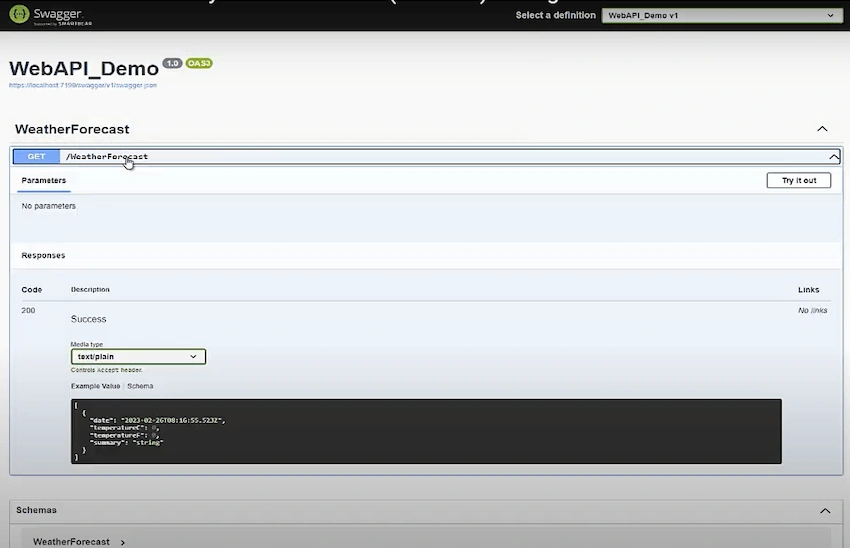Collapse the Schemas section chevron
Image resolution: width=850 pixels, height=548 pixels.
825,511
